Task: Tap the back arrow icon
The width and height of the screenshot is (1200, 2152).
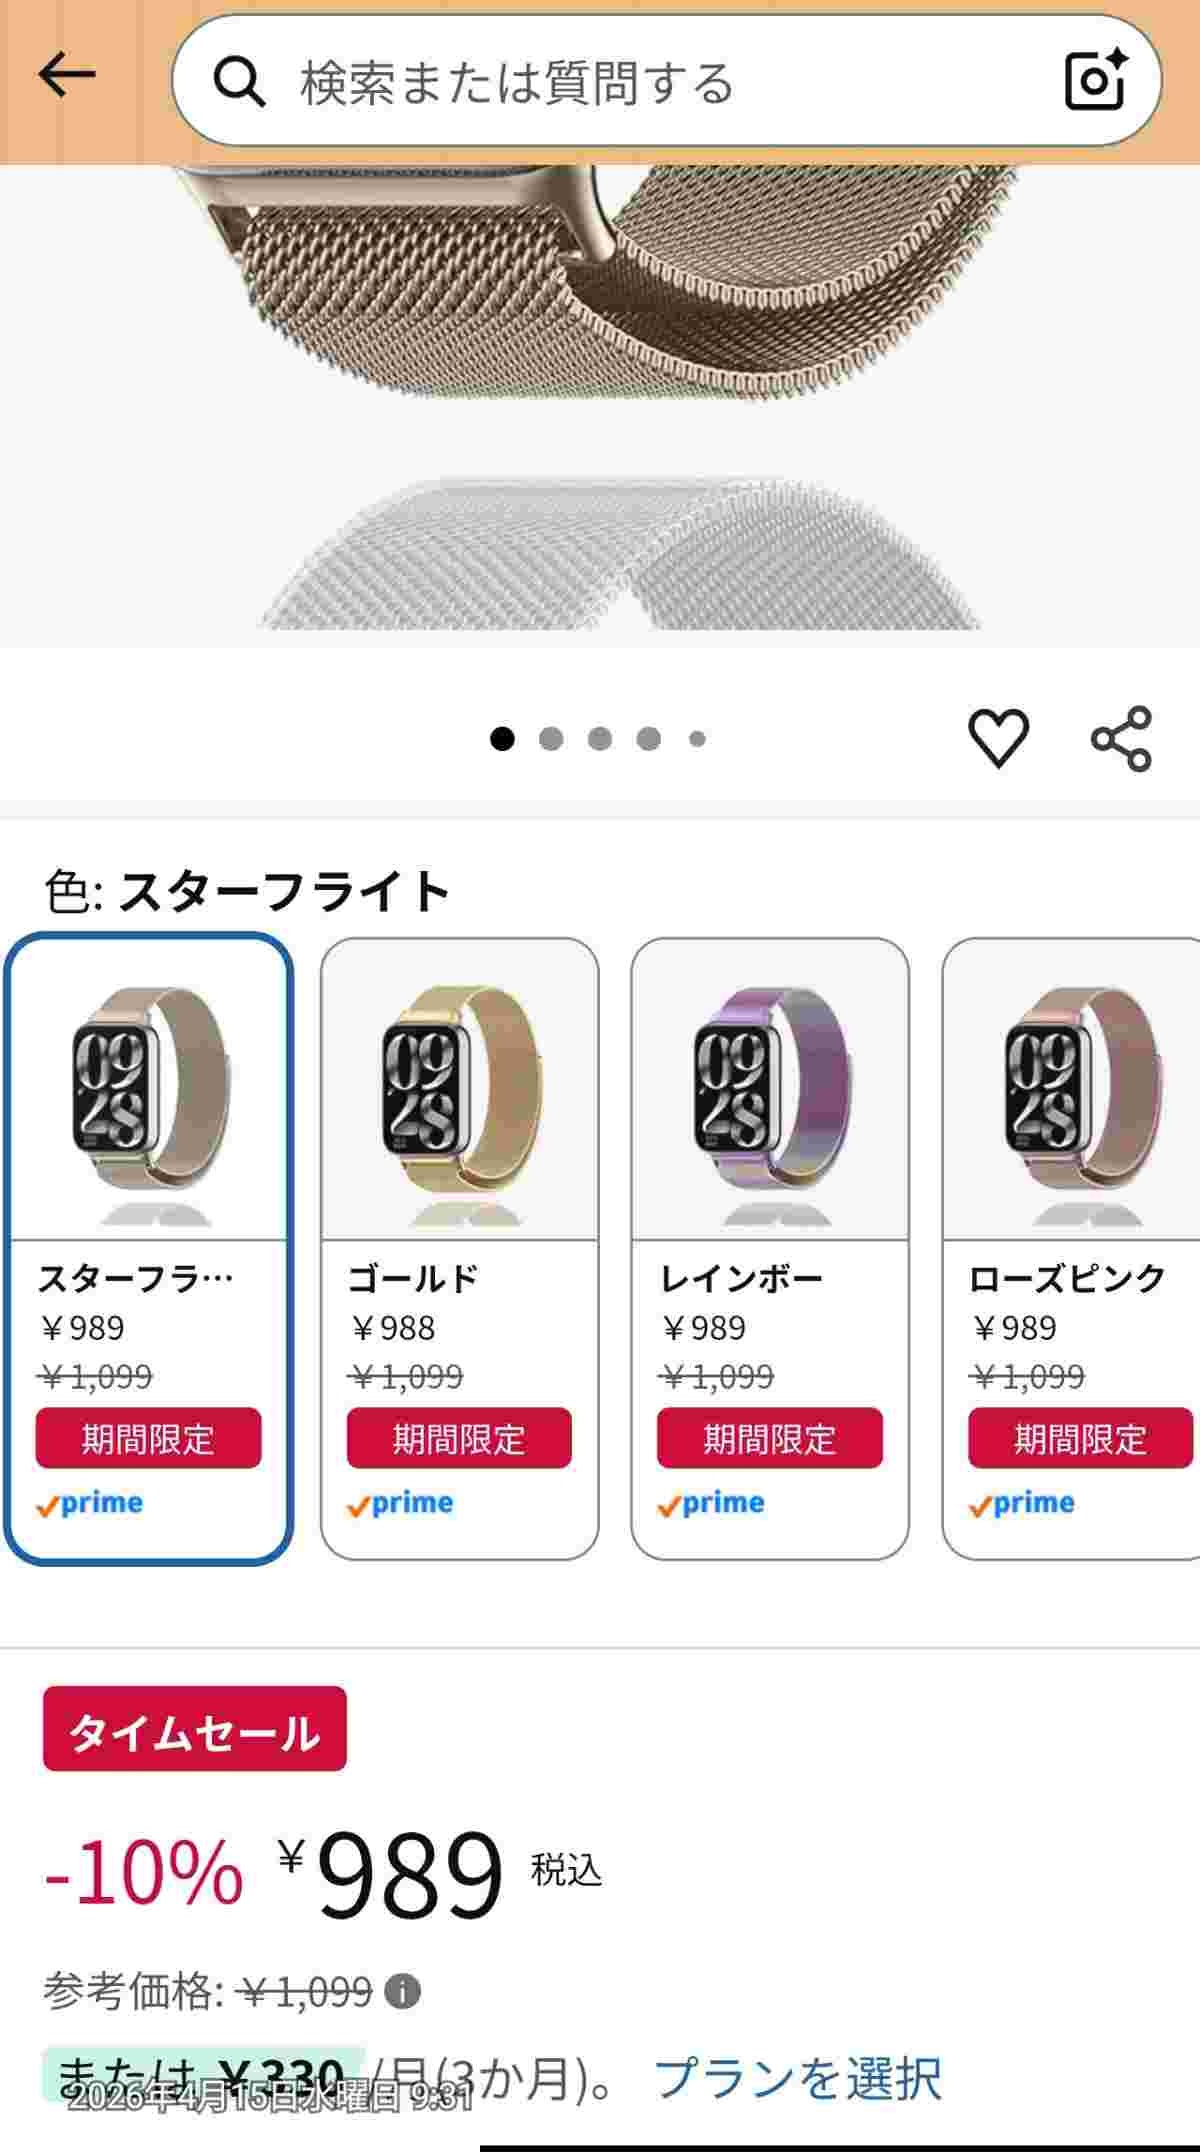Action: (x=67, y=76)
